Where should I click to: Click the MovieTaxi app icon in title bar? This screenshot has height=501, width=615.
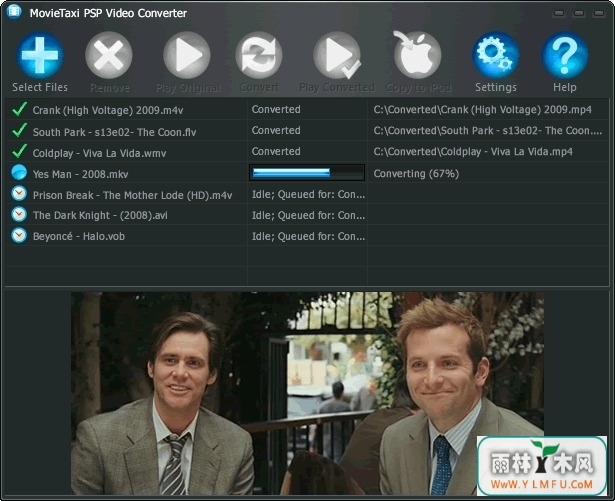click(14, 12)
